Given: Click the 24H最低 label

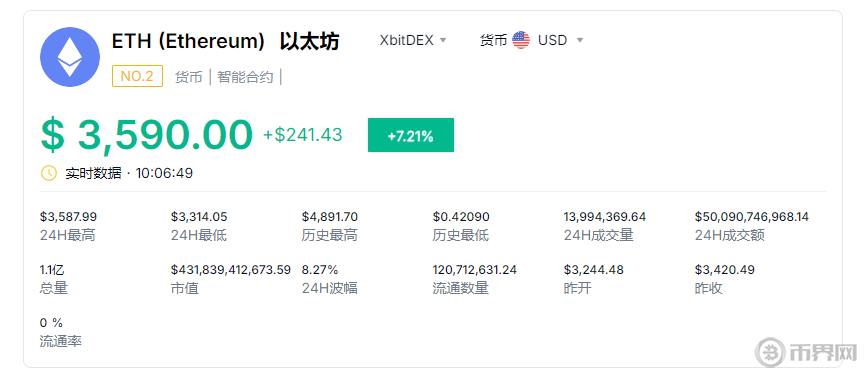Looking at the screenshot, I should point(199,235).
